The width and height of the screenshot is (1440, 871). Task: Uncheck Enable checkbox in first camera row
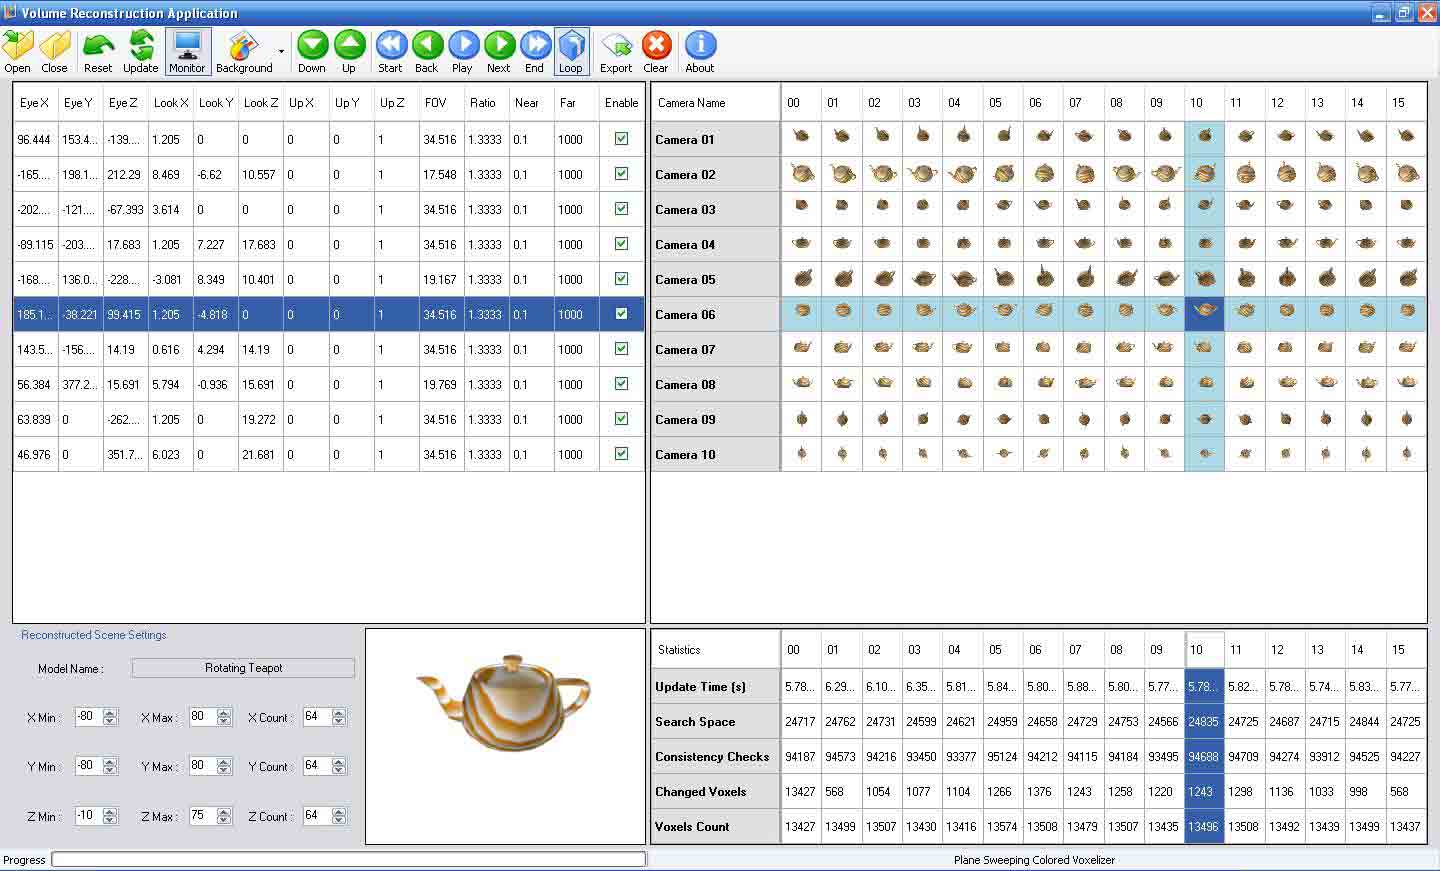[x=621, y=139]
